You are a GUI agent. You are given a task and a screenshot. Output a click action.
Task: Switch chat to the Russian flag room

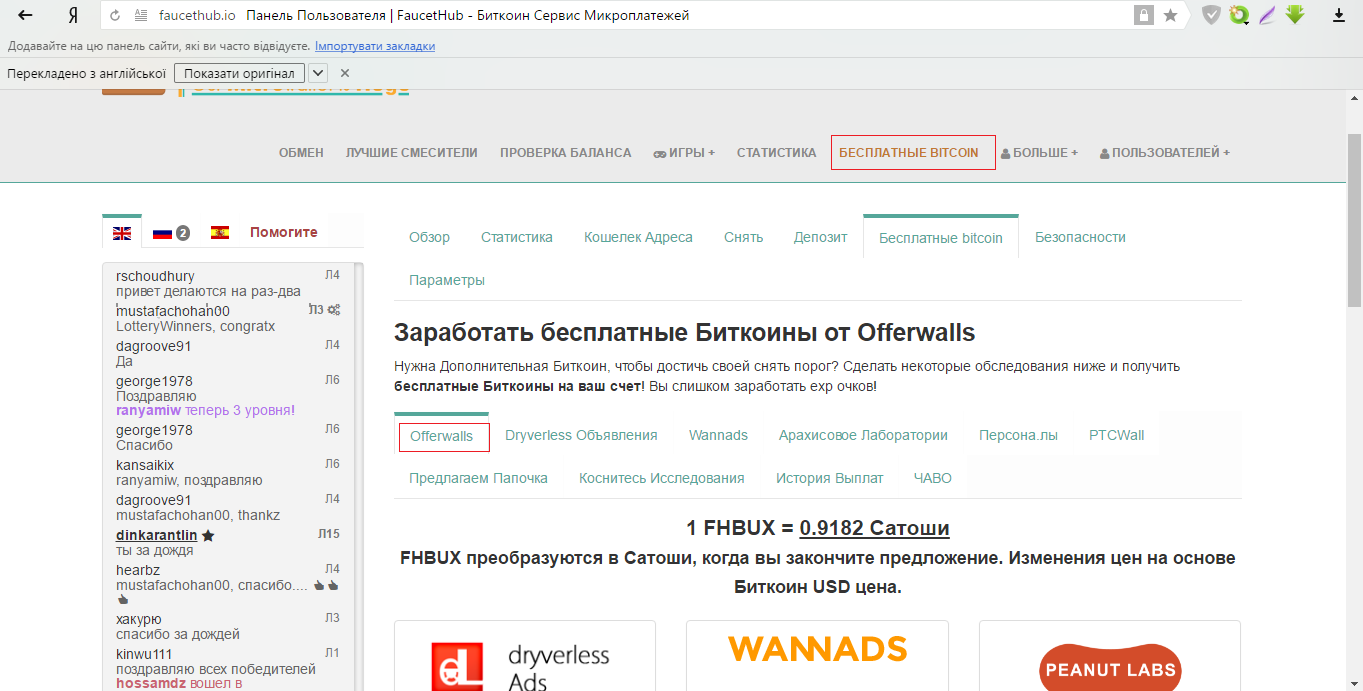click(x=163, y=233)
